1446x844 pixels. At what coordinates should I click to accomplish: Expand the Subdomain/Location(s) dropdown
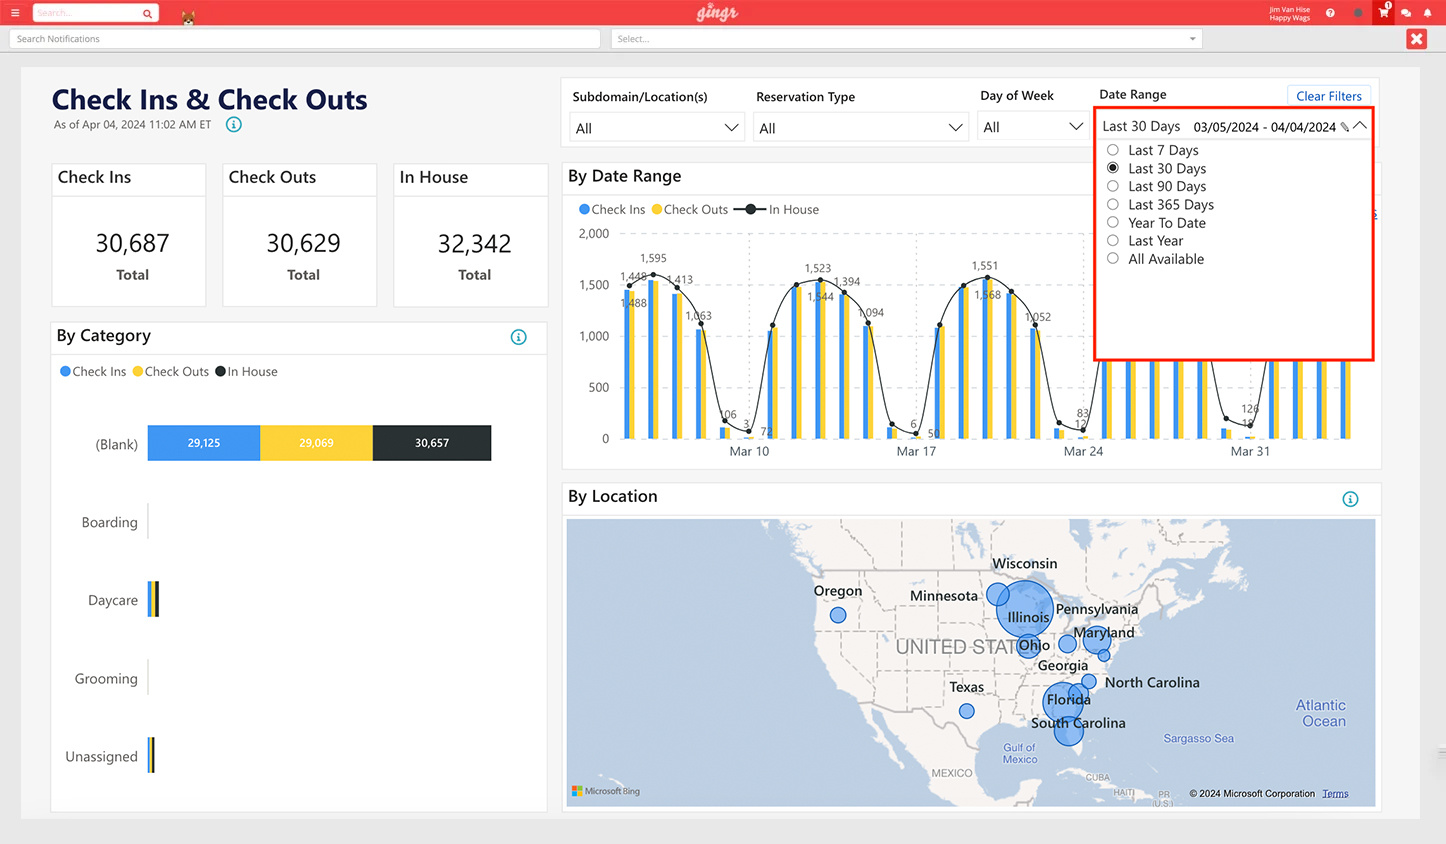click(x=656, y=128)
